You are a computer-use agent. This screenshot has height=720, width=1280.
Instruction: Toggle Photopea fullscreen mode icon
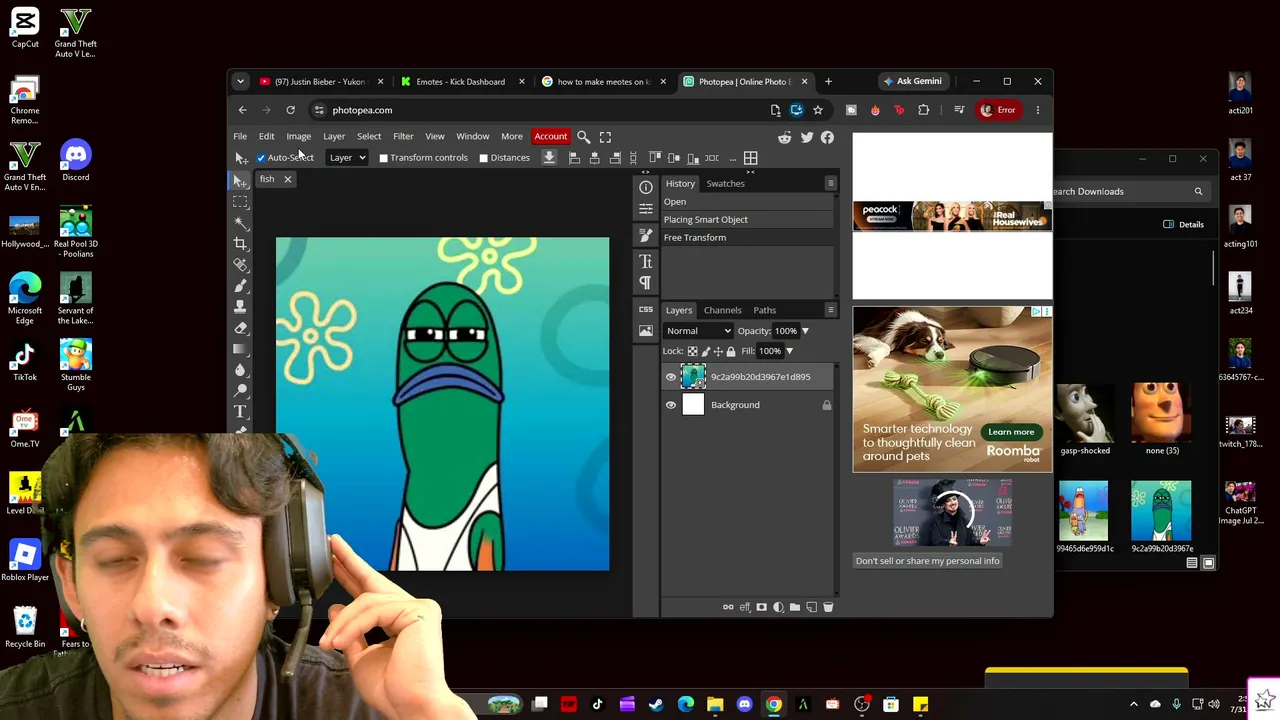[605, 137]
